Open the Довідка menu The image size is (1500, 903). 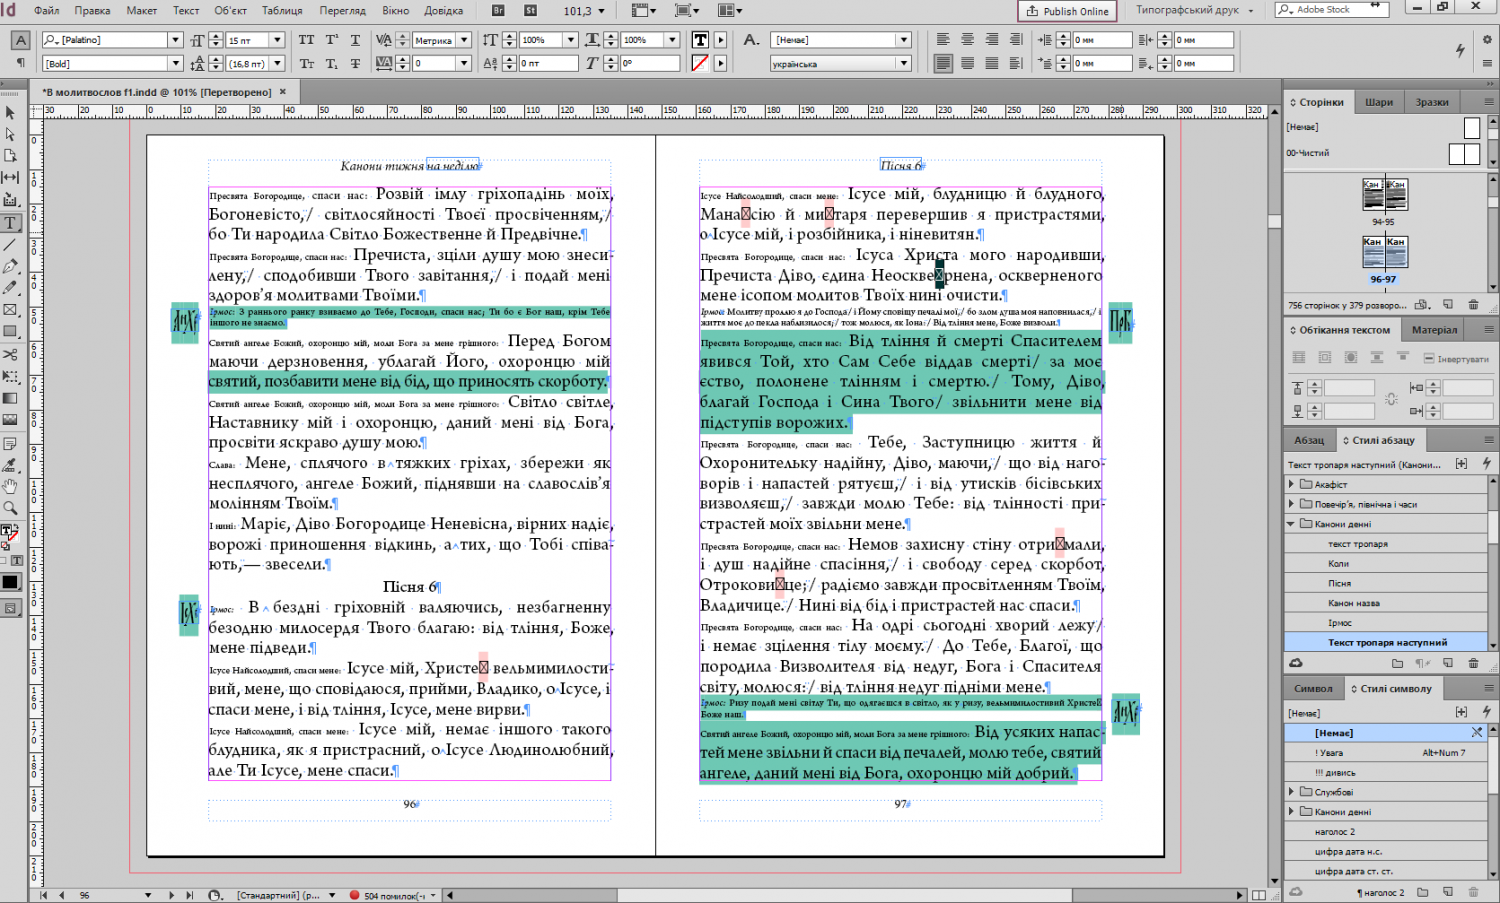tap(443, 11)
